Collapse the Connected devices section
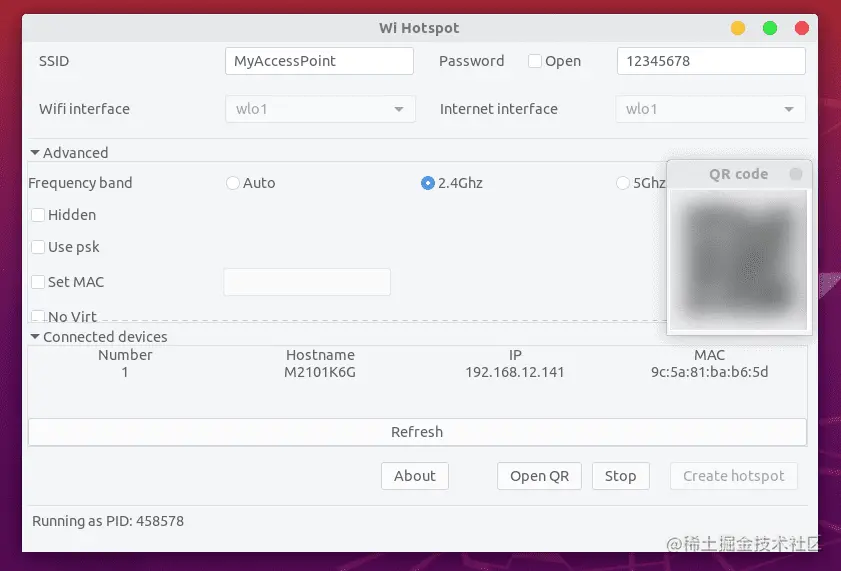 point(99,337)
